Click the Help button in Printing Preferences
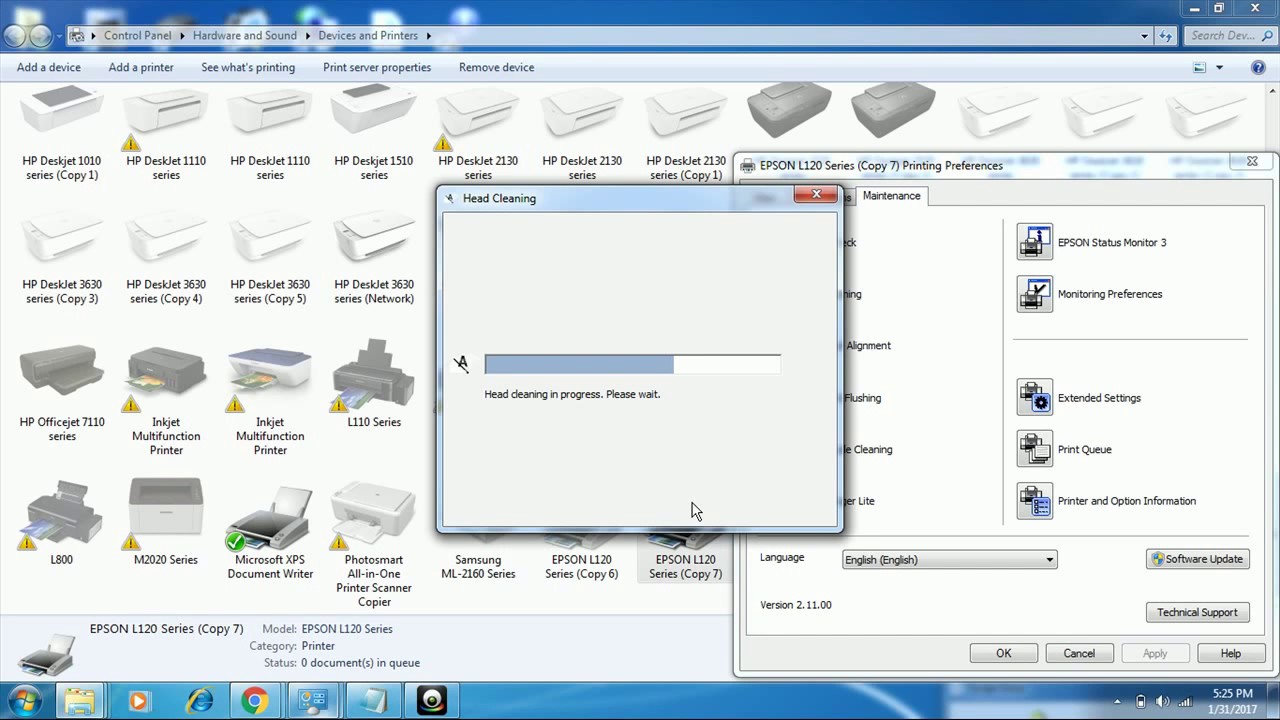Screen dimensions: 1280x720 [x=1231, y=653]
